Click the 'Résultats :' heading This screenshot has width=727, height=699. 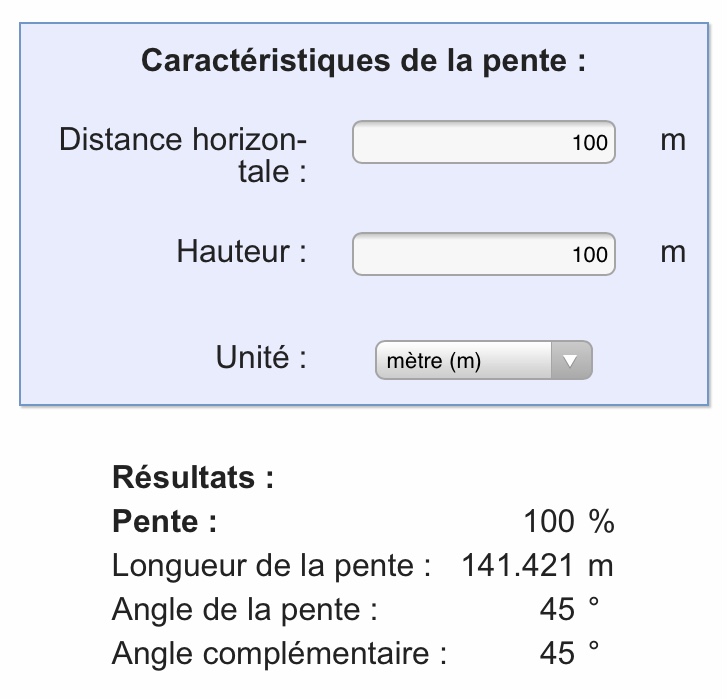click(193, 478)
